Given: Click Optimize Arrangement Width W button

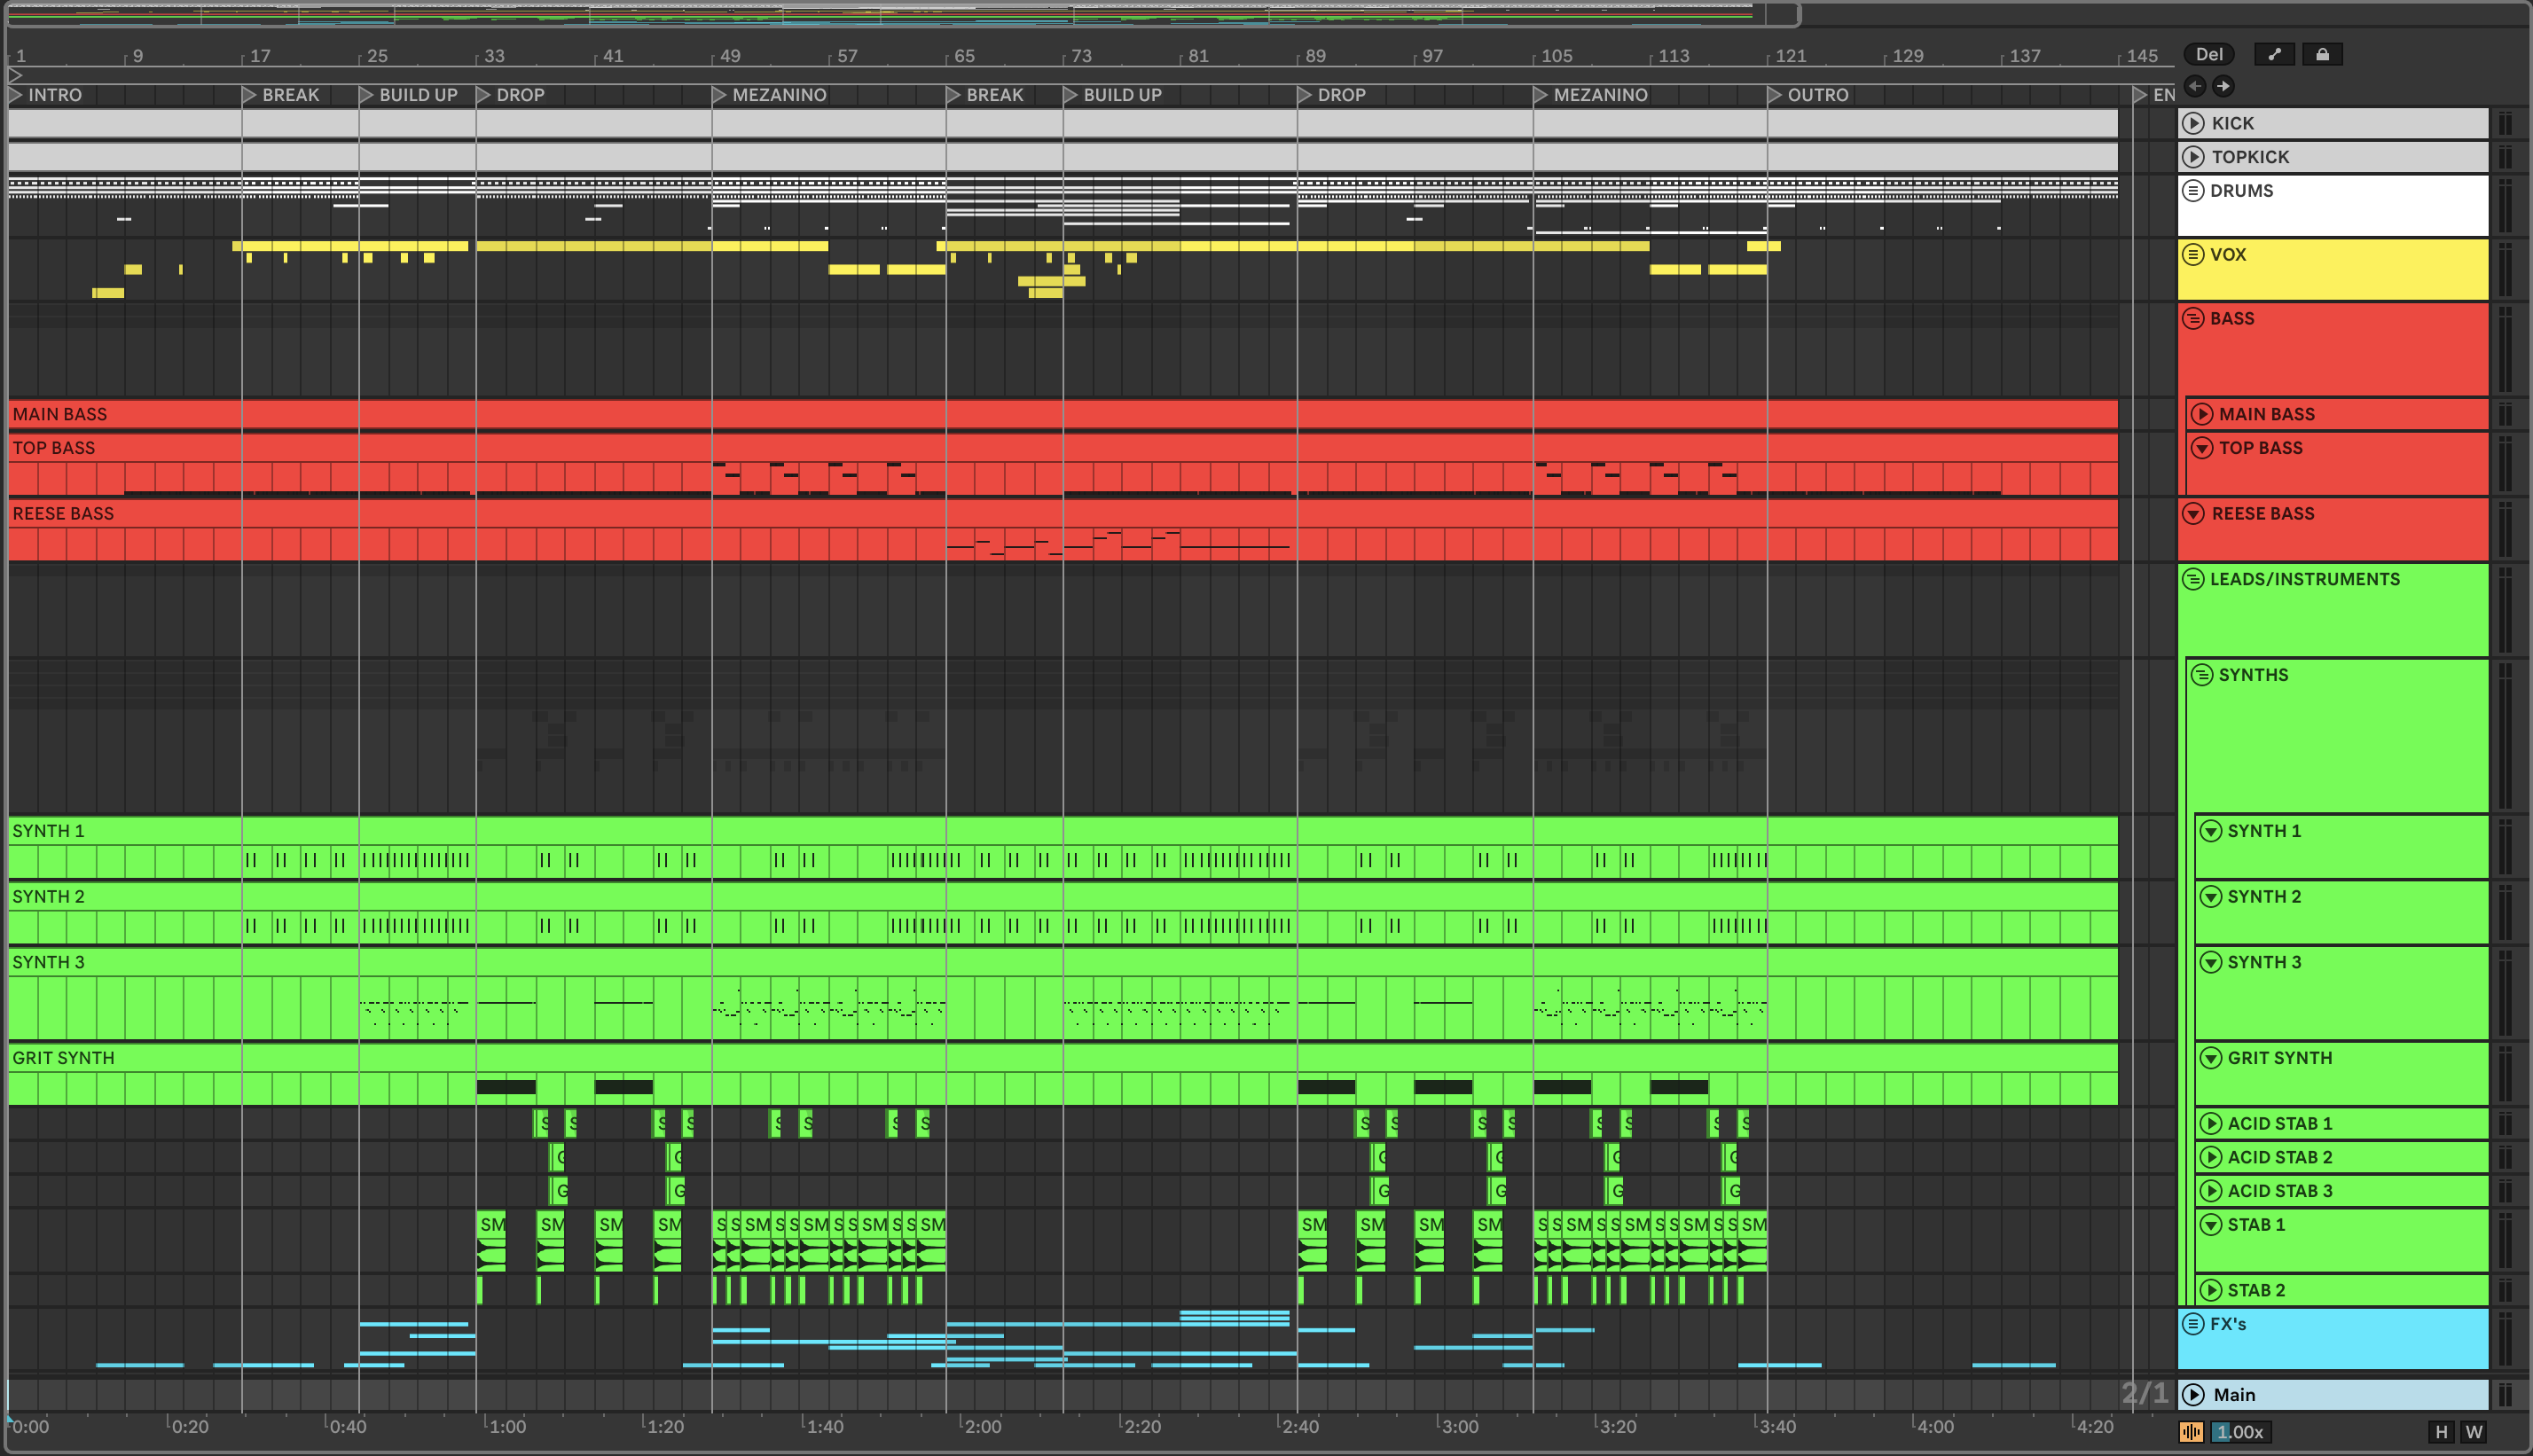Looking at the screenshot, I should (x=2474, y=1432).
